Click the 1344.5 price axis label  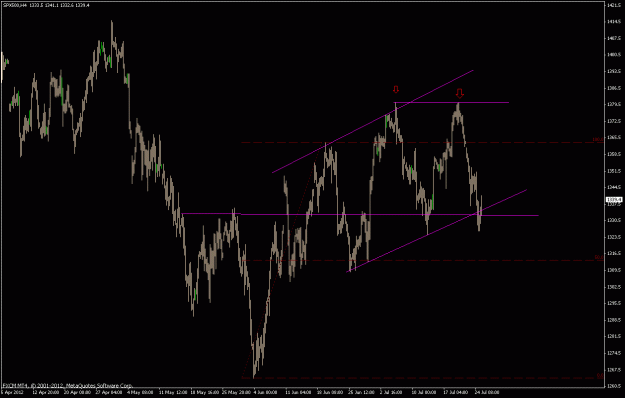click(x=613, y=187)
